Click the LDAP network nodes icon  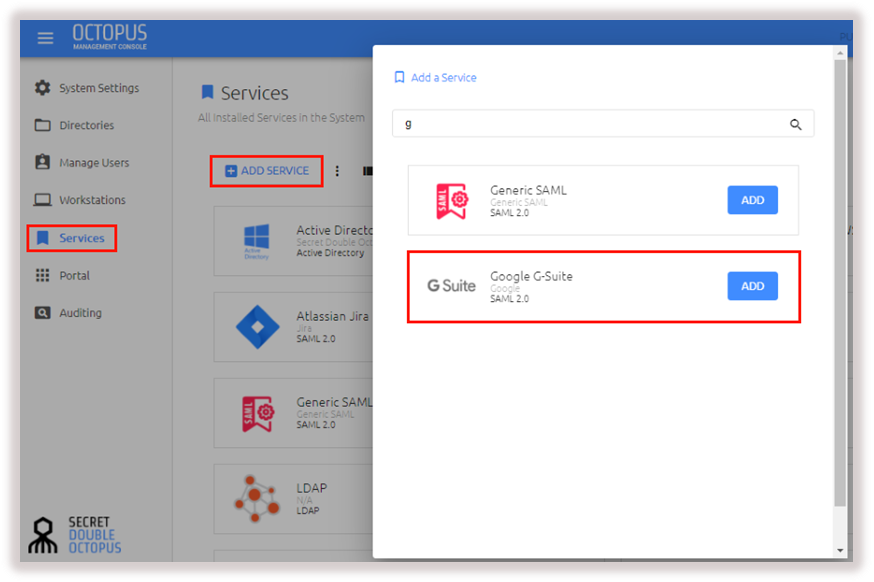256,498
